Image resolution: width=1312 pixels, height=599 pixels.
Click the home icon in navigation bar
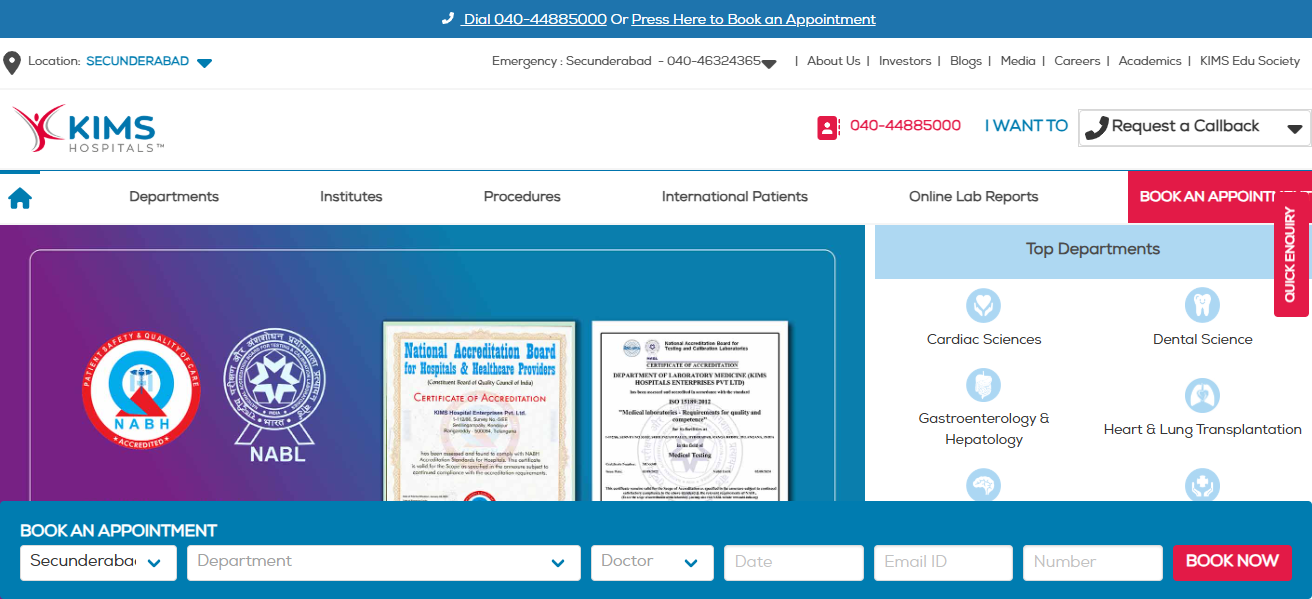click(x=20, y=198)
